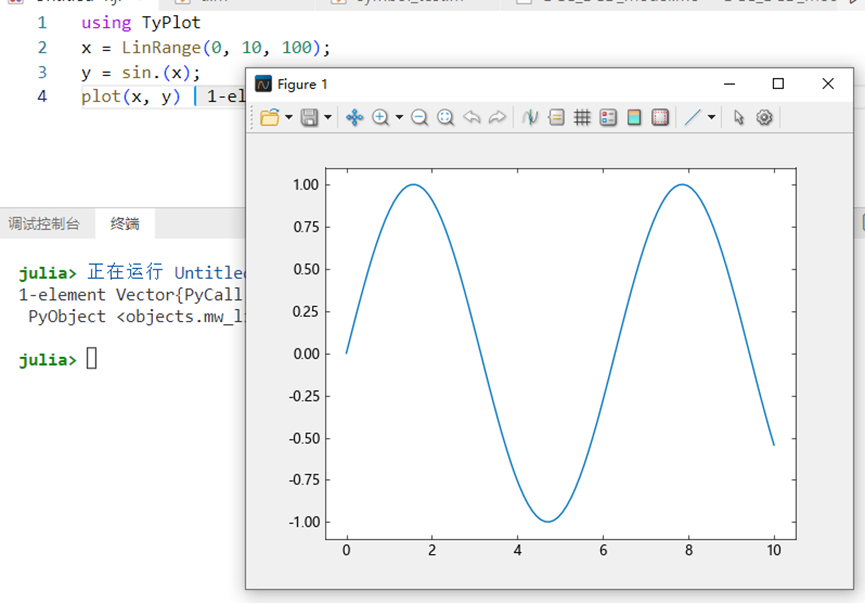Image resolution: width=865 pixels, height=603 pixels.
Task: Select the line drawing tool
Action: point(692,117)
